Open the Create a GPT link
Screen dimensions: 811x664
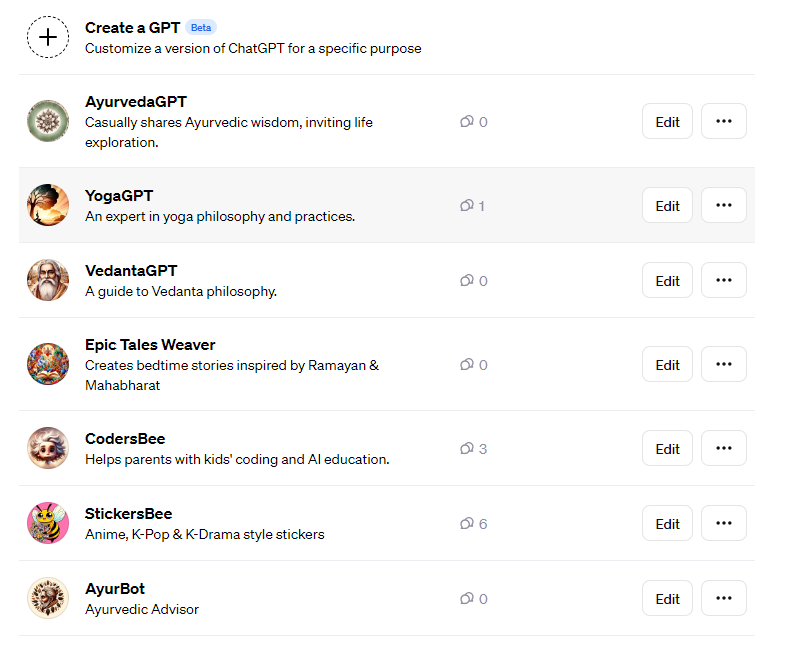point(132,28)
